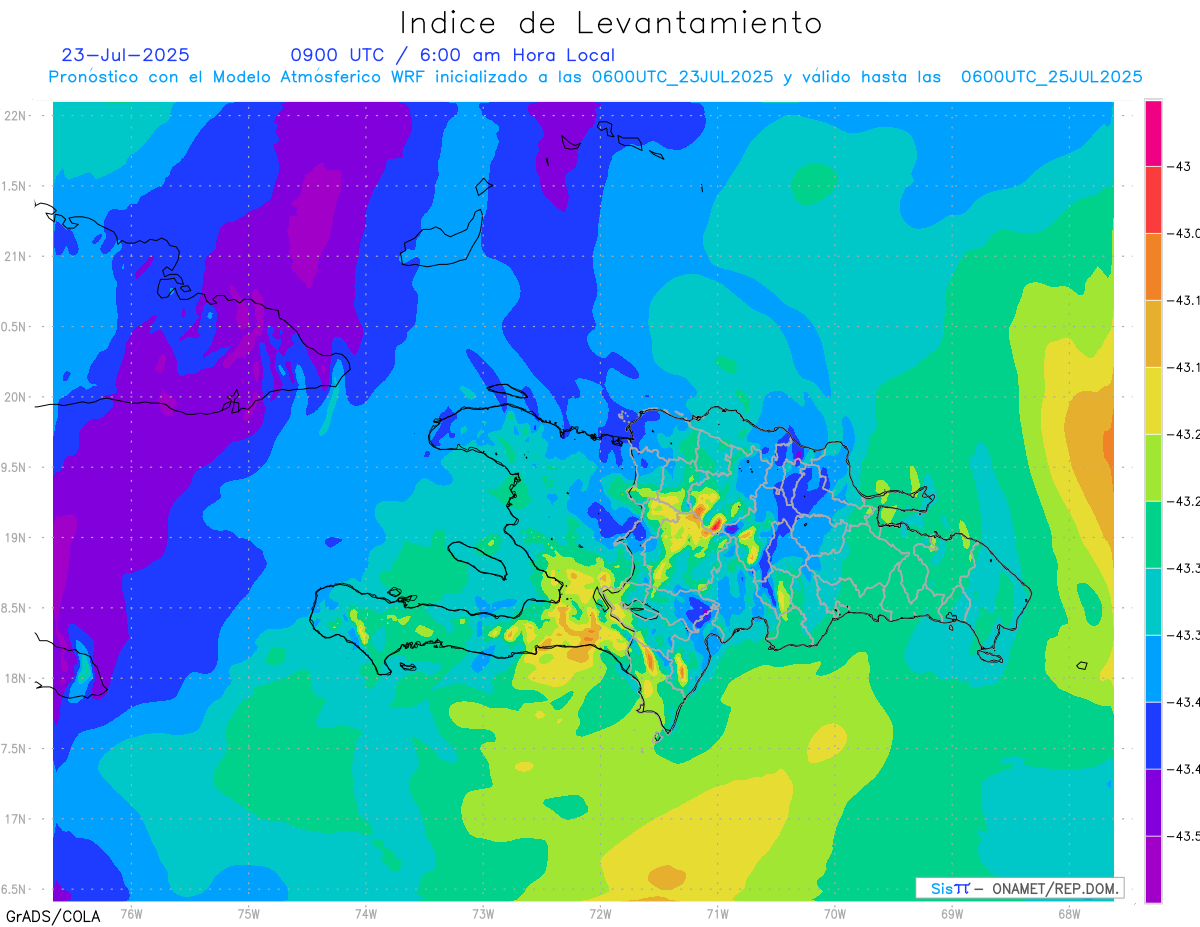
Task: Click the light-blue legend color swatch
Action: click(1153, 668)
